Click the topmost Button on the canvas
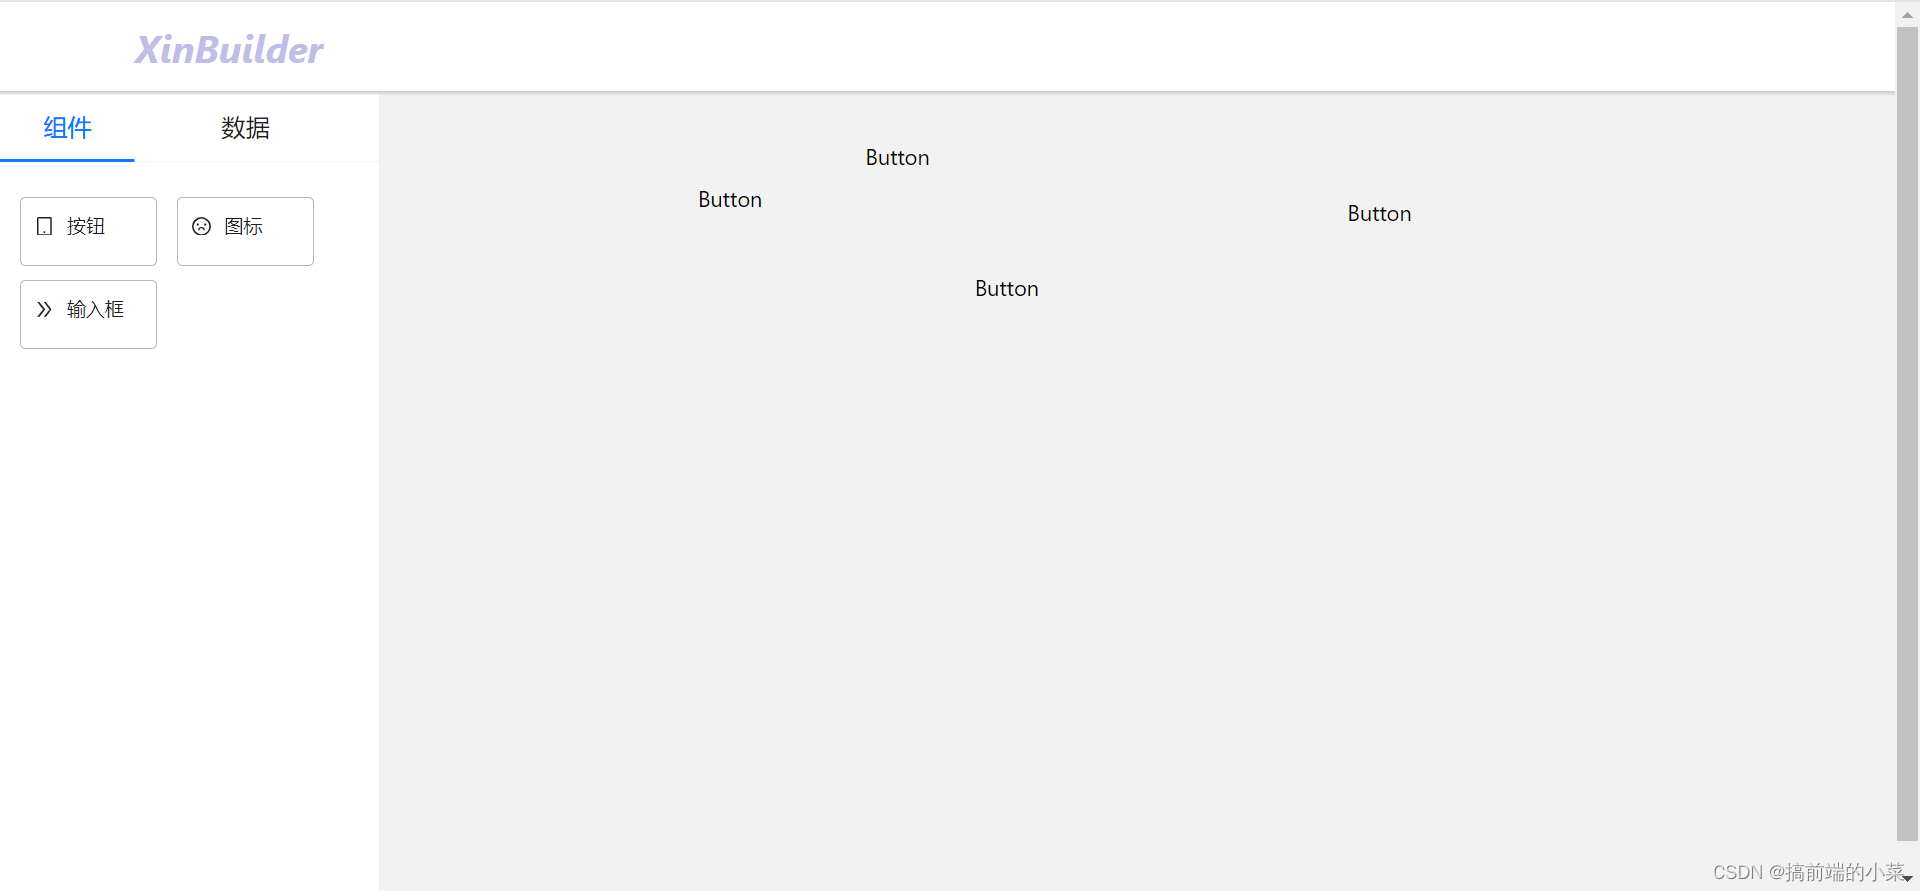 point(897,158)
